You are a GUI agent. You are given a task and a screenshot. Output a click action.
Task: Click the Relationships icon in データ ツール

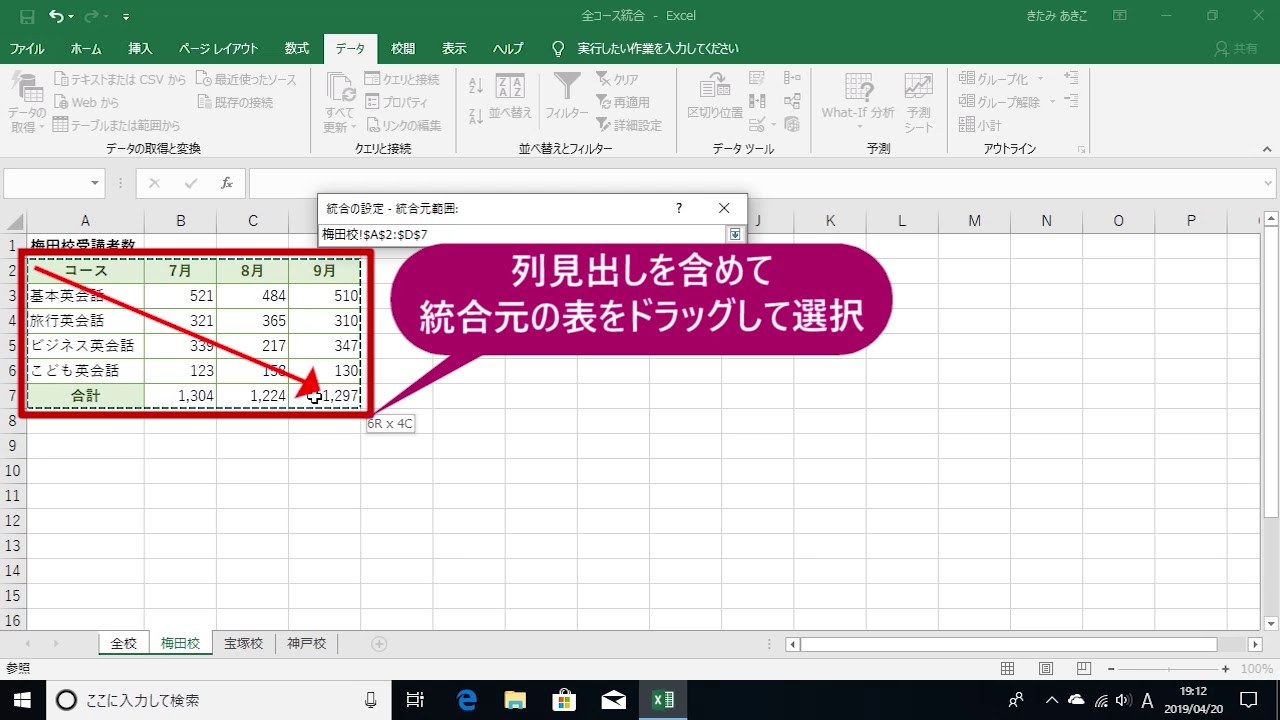[x=792, y=101]
